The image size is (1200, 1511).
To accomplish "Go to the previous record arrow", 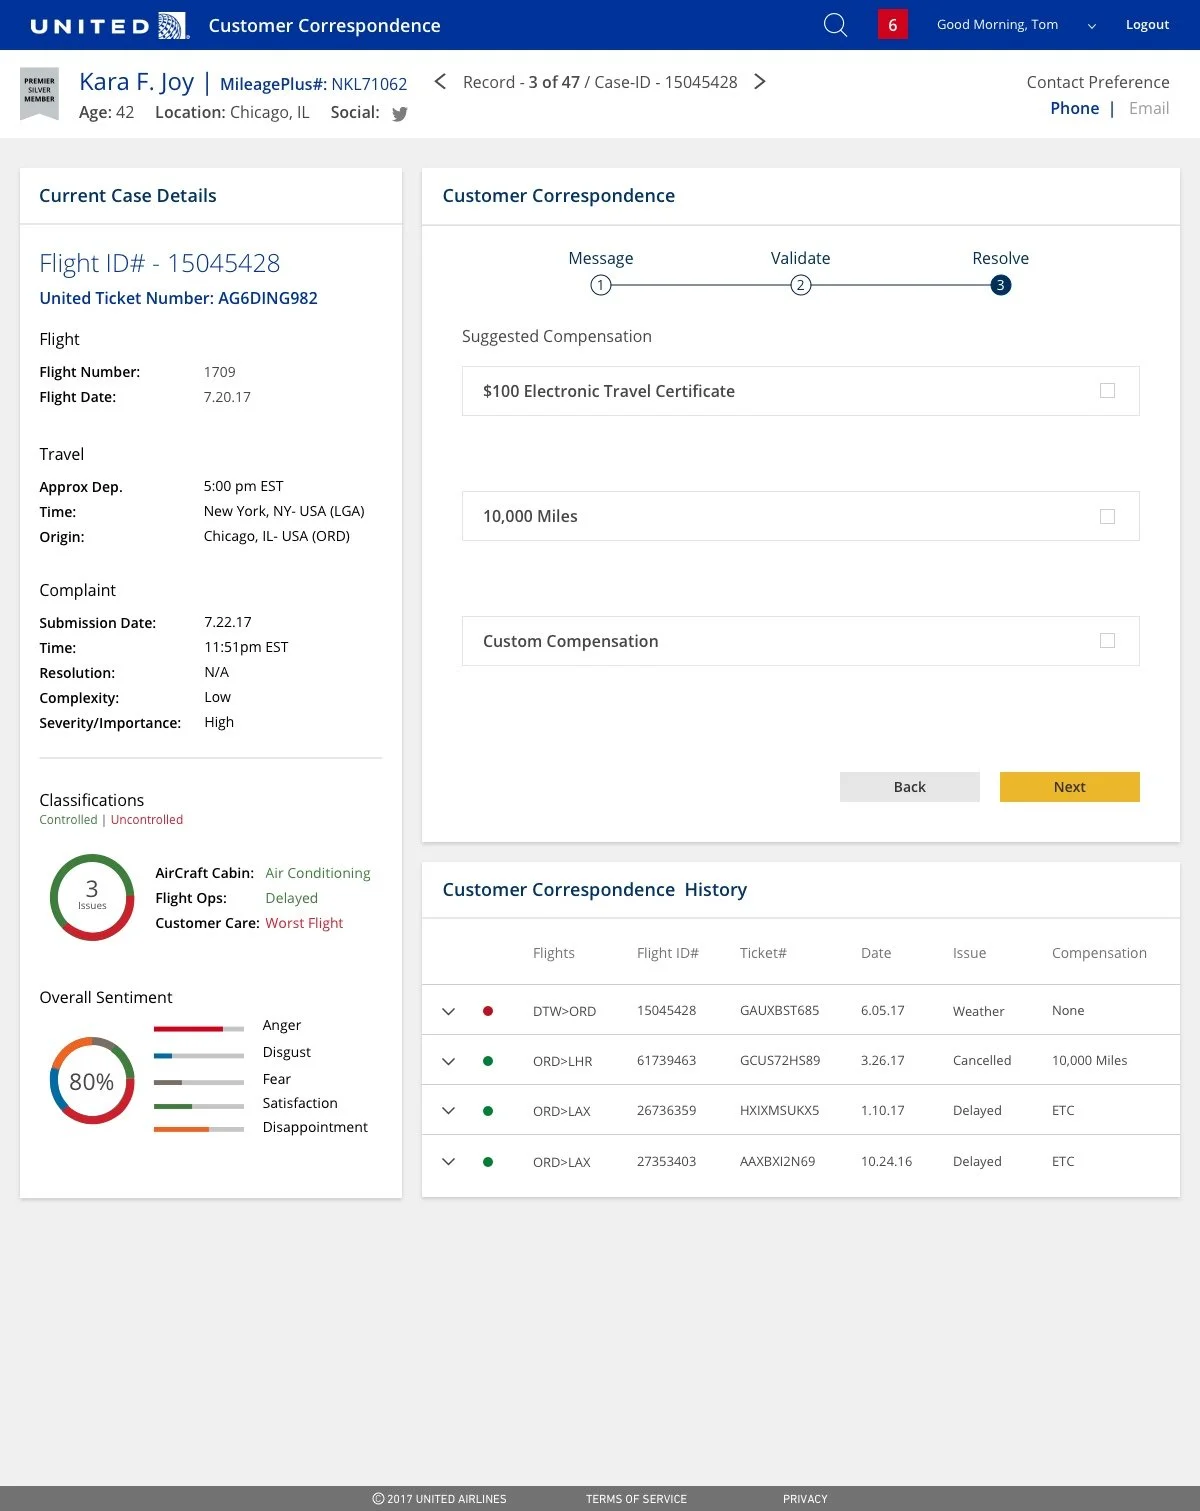I will pyautogui.click(x=440, y=81).
